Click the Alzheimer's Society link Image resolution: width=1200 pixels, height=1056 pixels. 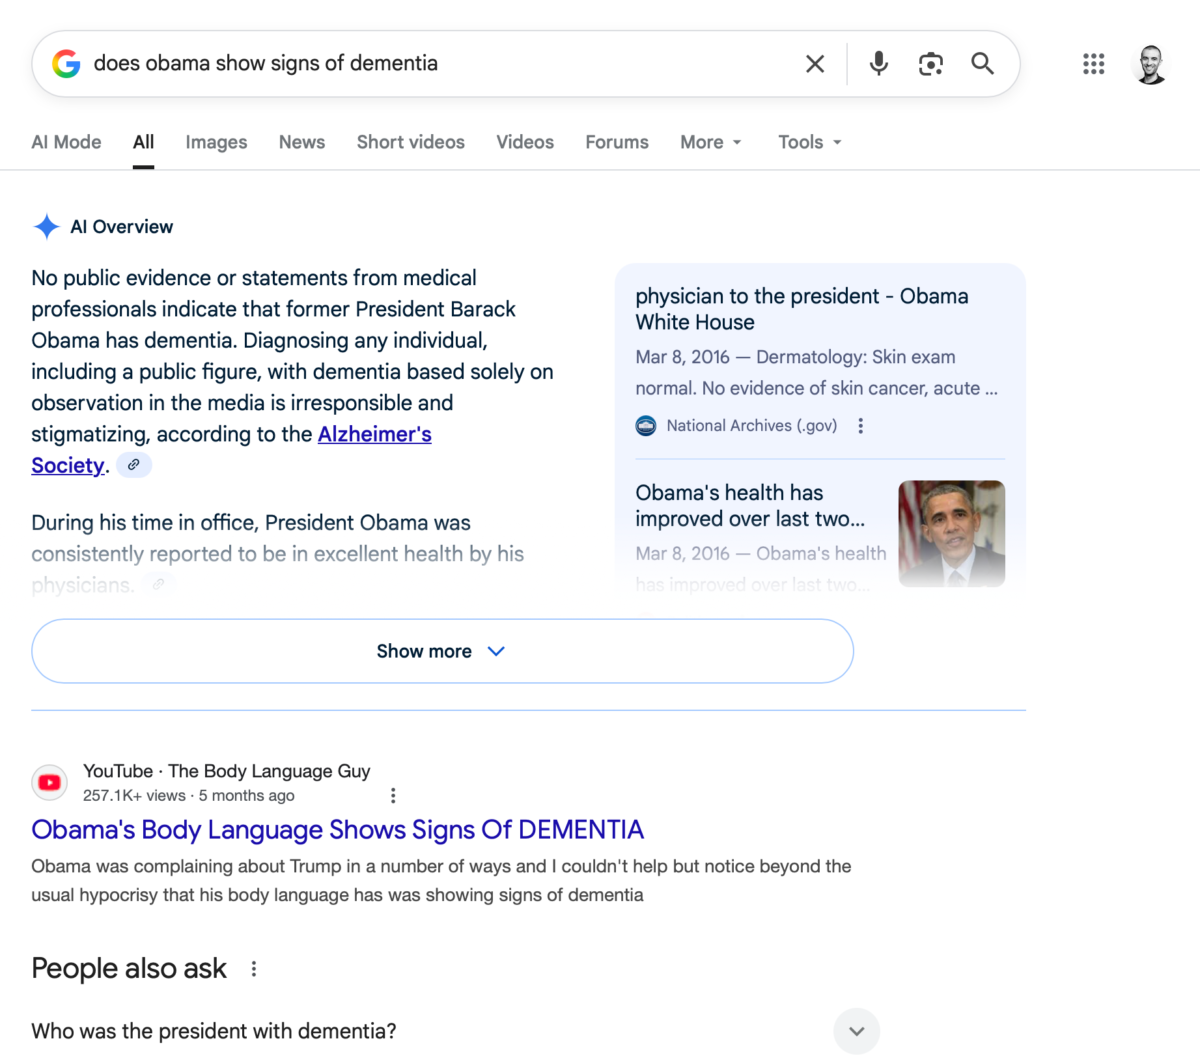pos(374,434)
